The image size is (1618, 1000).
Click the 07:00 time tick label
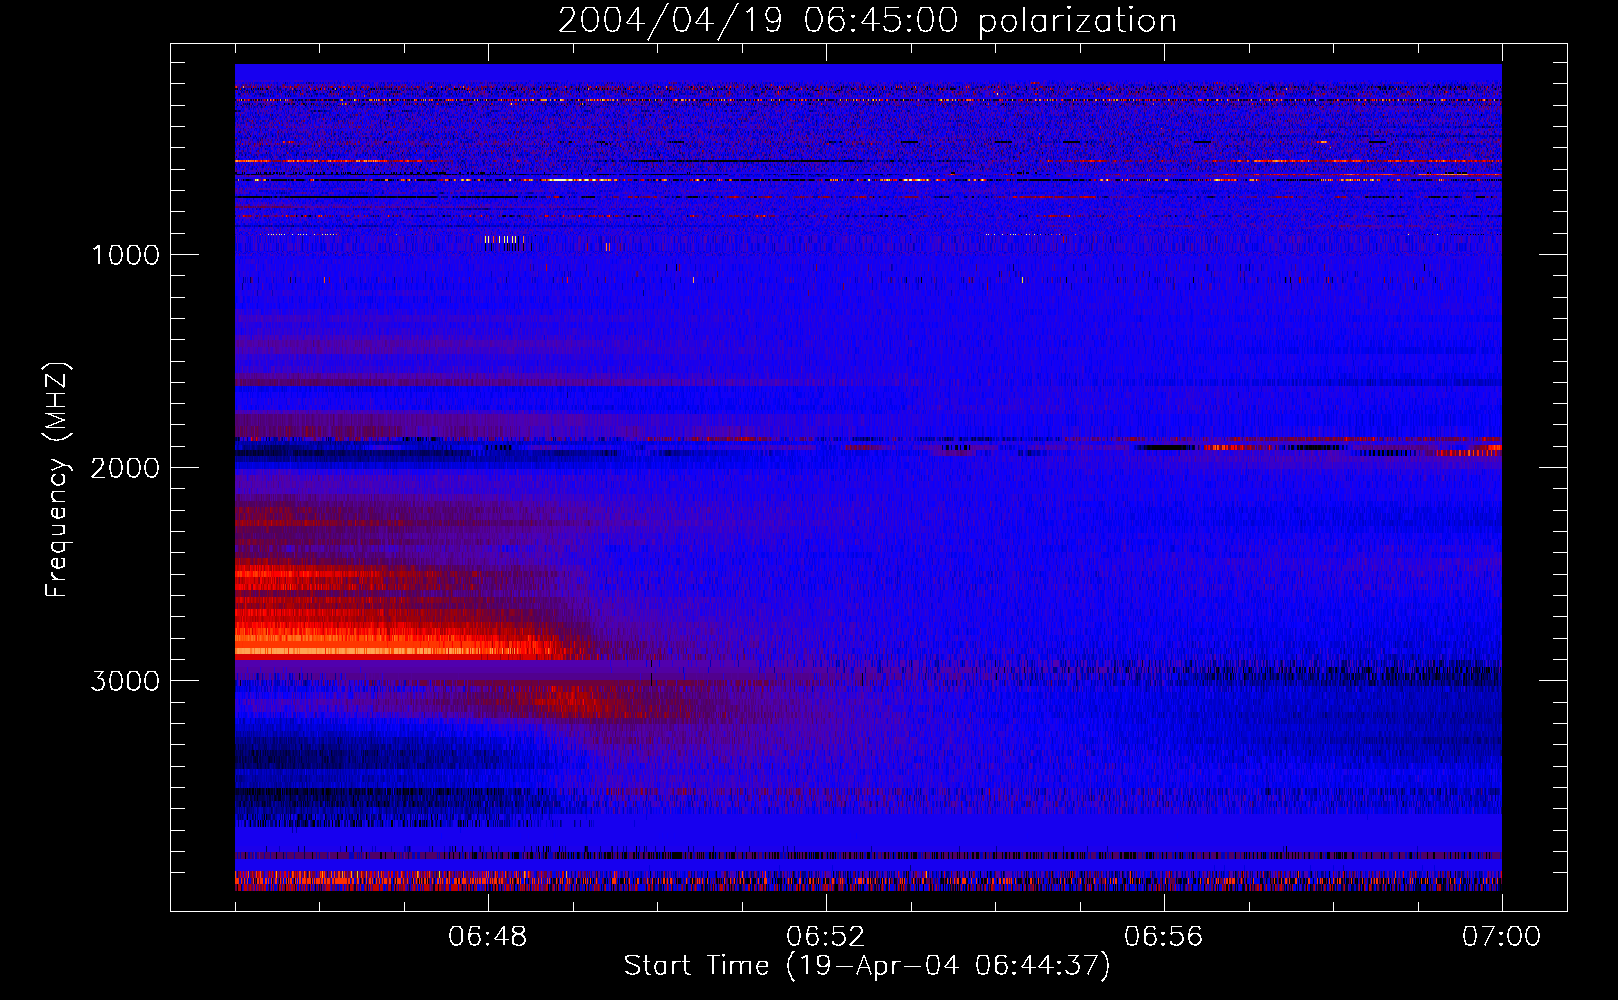1501,937
